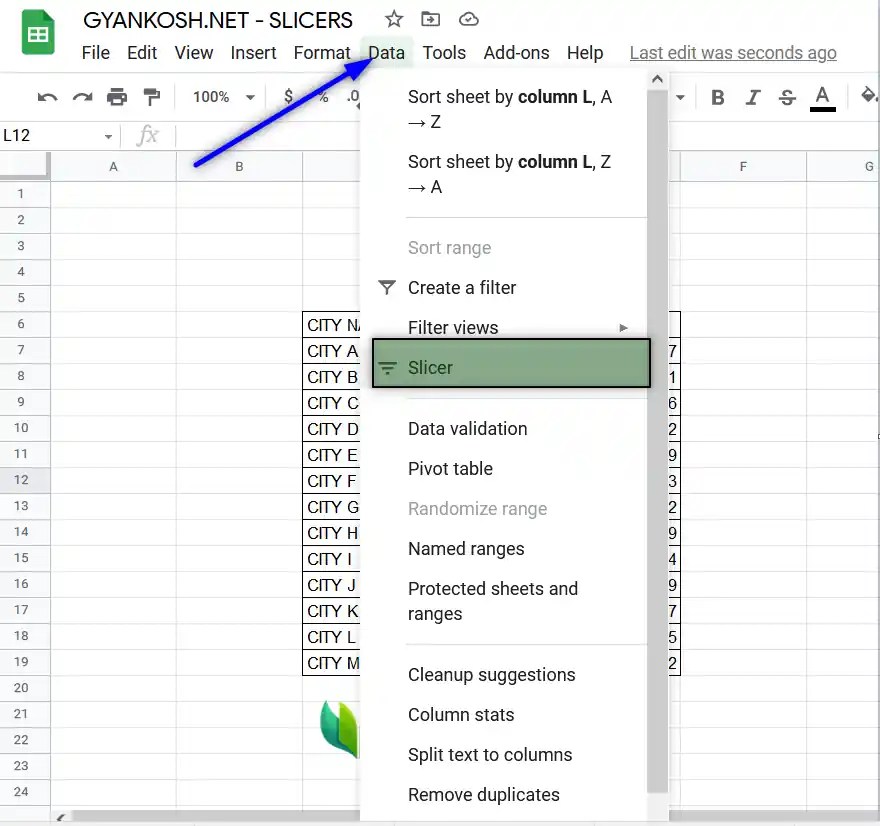Select the Redo icon
This screenshot has width=880, height=826.
click(x=84, y=96)
